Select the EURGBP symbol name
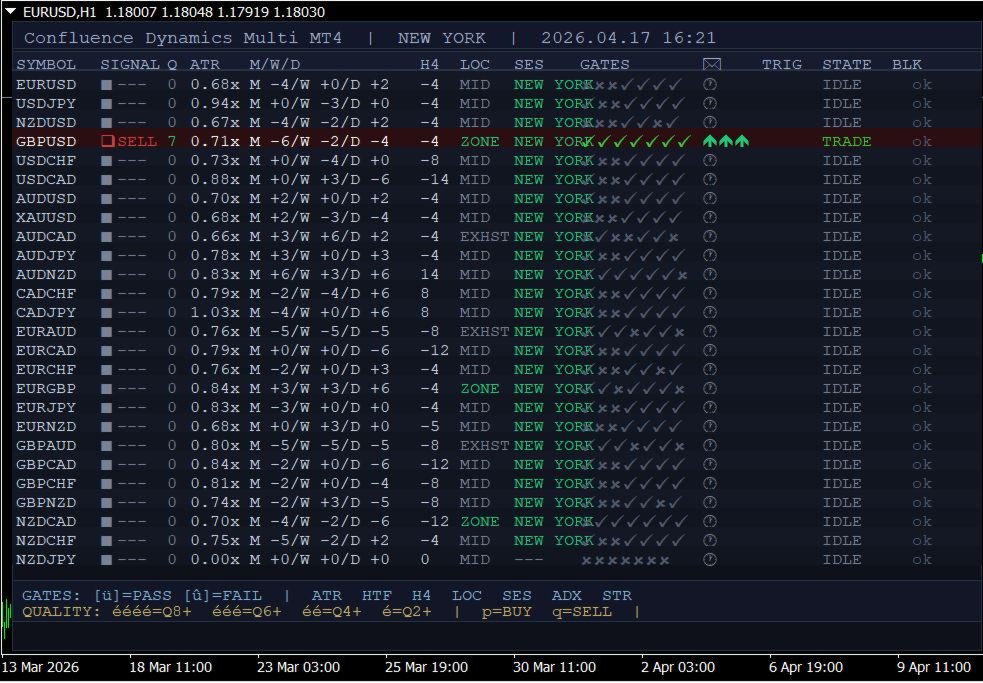Screen dimensions: 983x683 tap(46, 389)
